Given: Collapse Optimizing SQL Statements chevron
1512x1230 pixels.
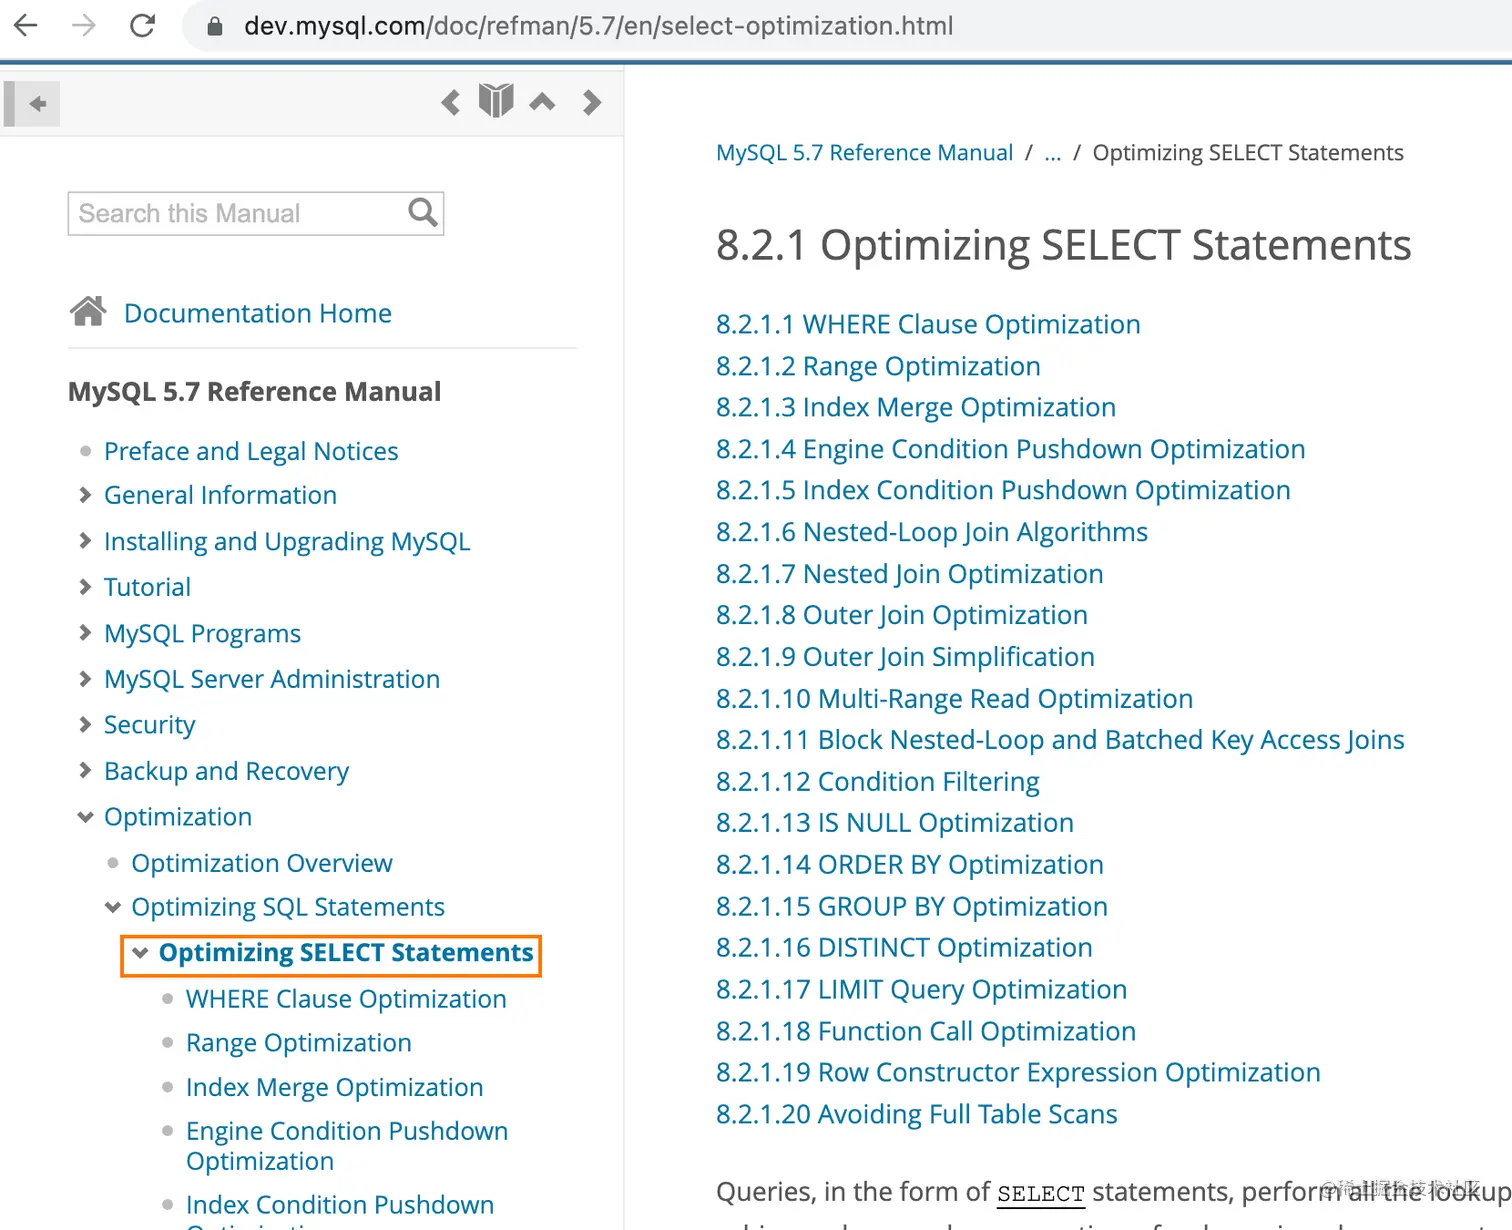Looking at the screenshot, I should pos(113,907).
